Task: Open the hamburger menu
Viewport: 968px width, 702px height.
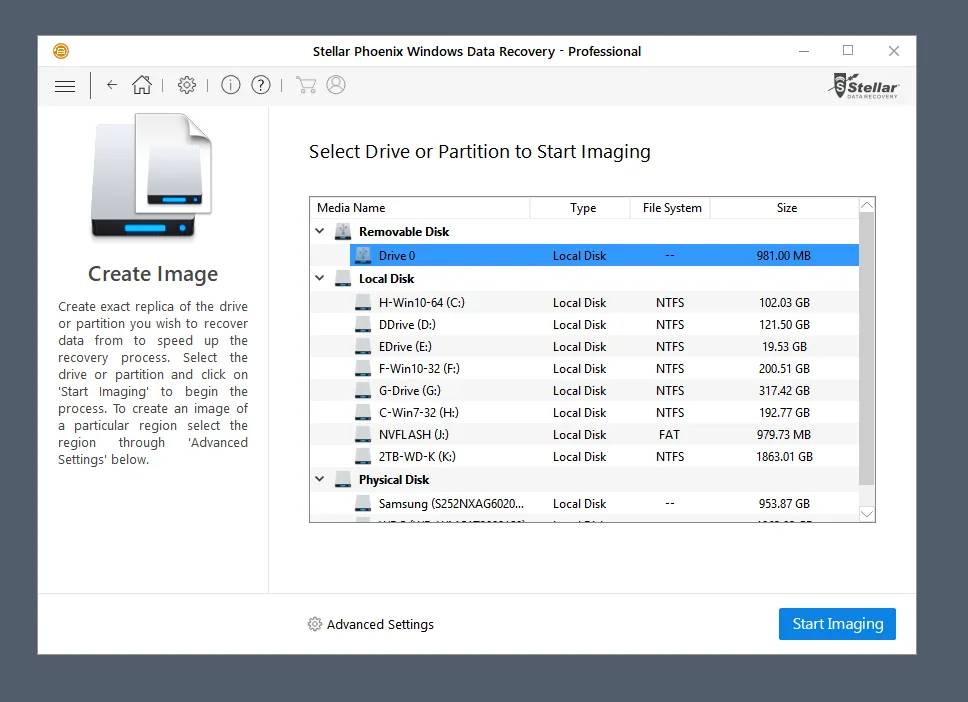Action: pyautogui.click(x=65, y=86)
